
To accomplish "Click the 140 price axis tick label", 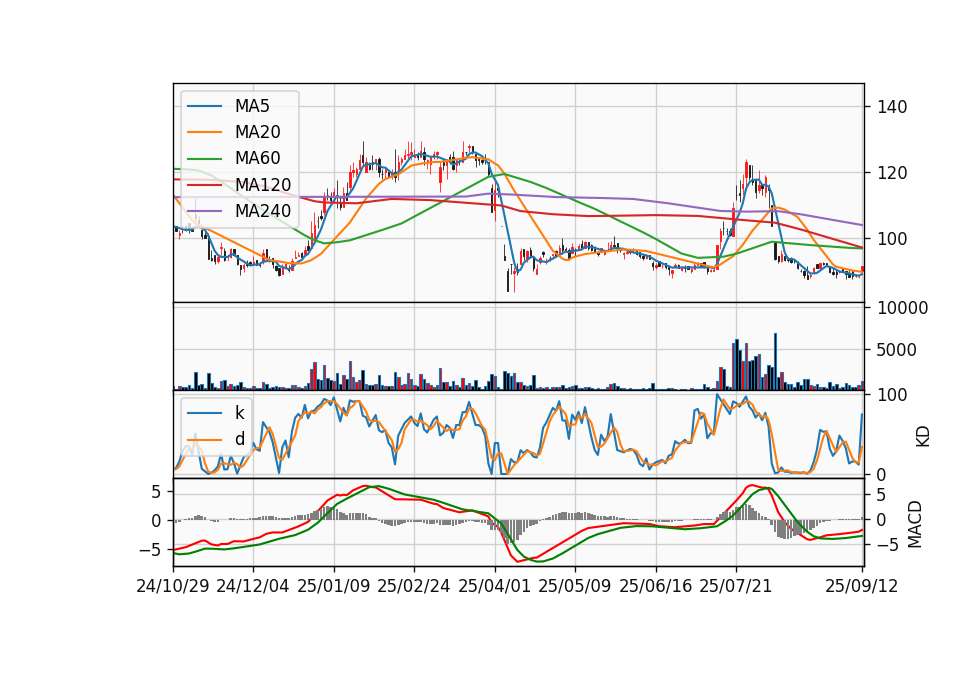I will 892,107.
